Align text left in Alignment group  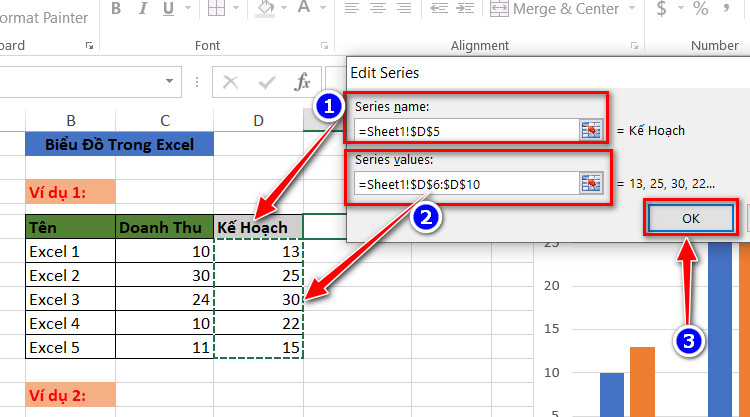click(x=352, y=8)
